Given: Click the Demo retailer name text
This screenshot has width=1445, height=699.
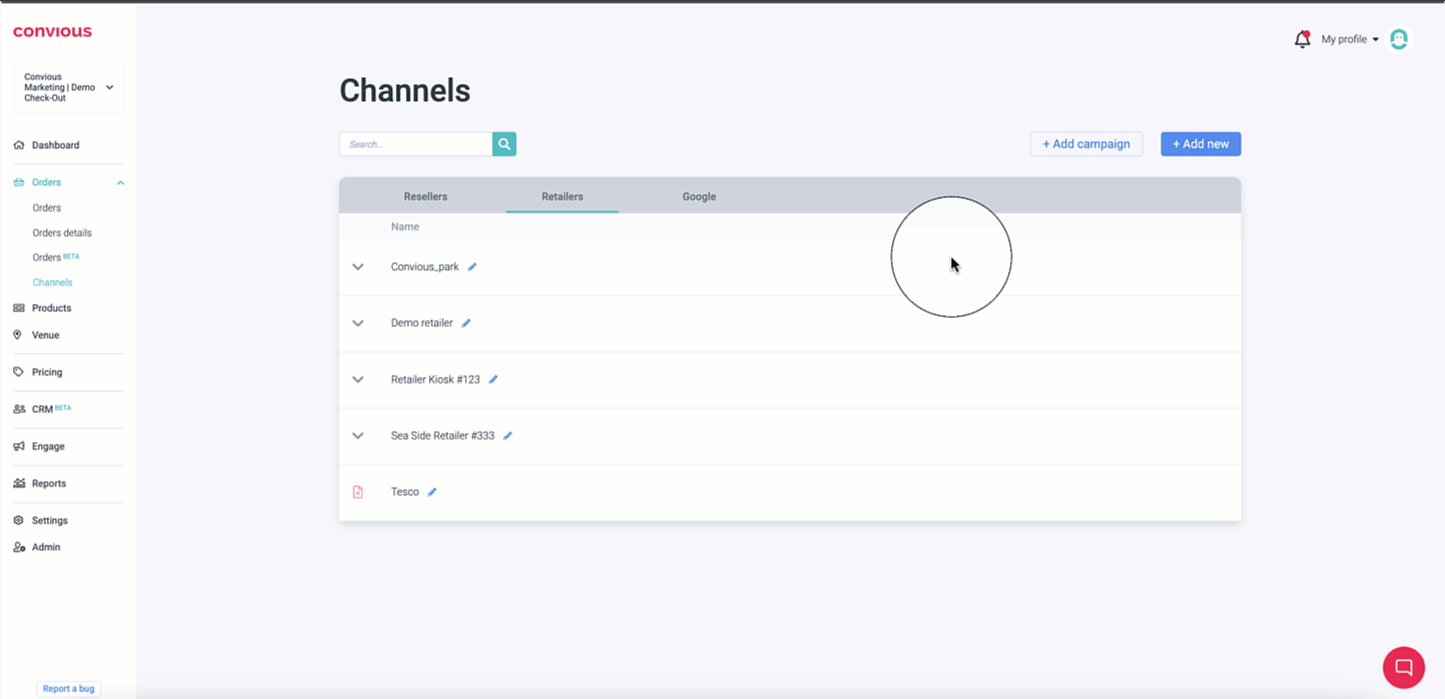Looking at the screenshot, I should [422, 323].
